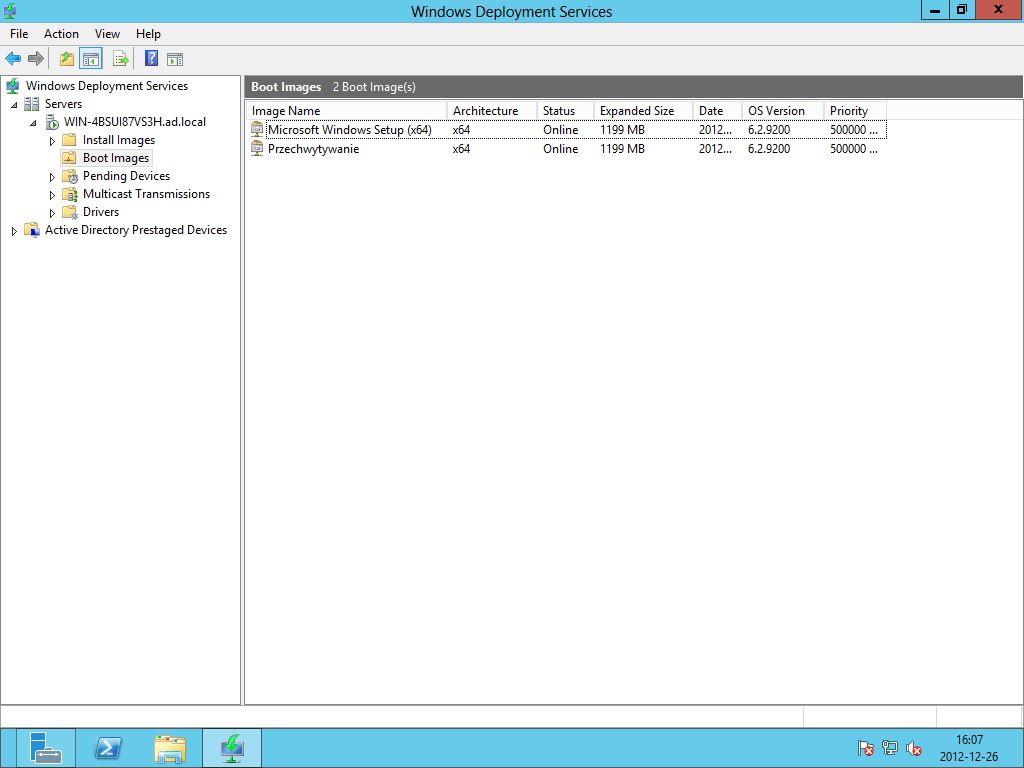Select the Microsoft Windows Setup (x64) row name
This screenshot has width=1024, height=768.
tap(349, 130)
